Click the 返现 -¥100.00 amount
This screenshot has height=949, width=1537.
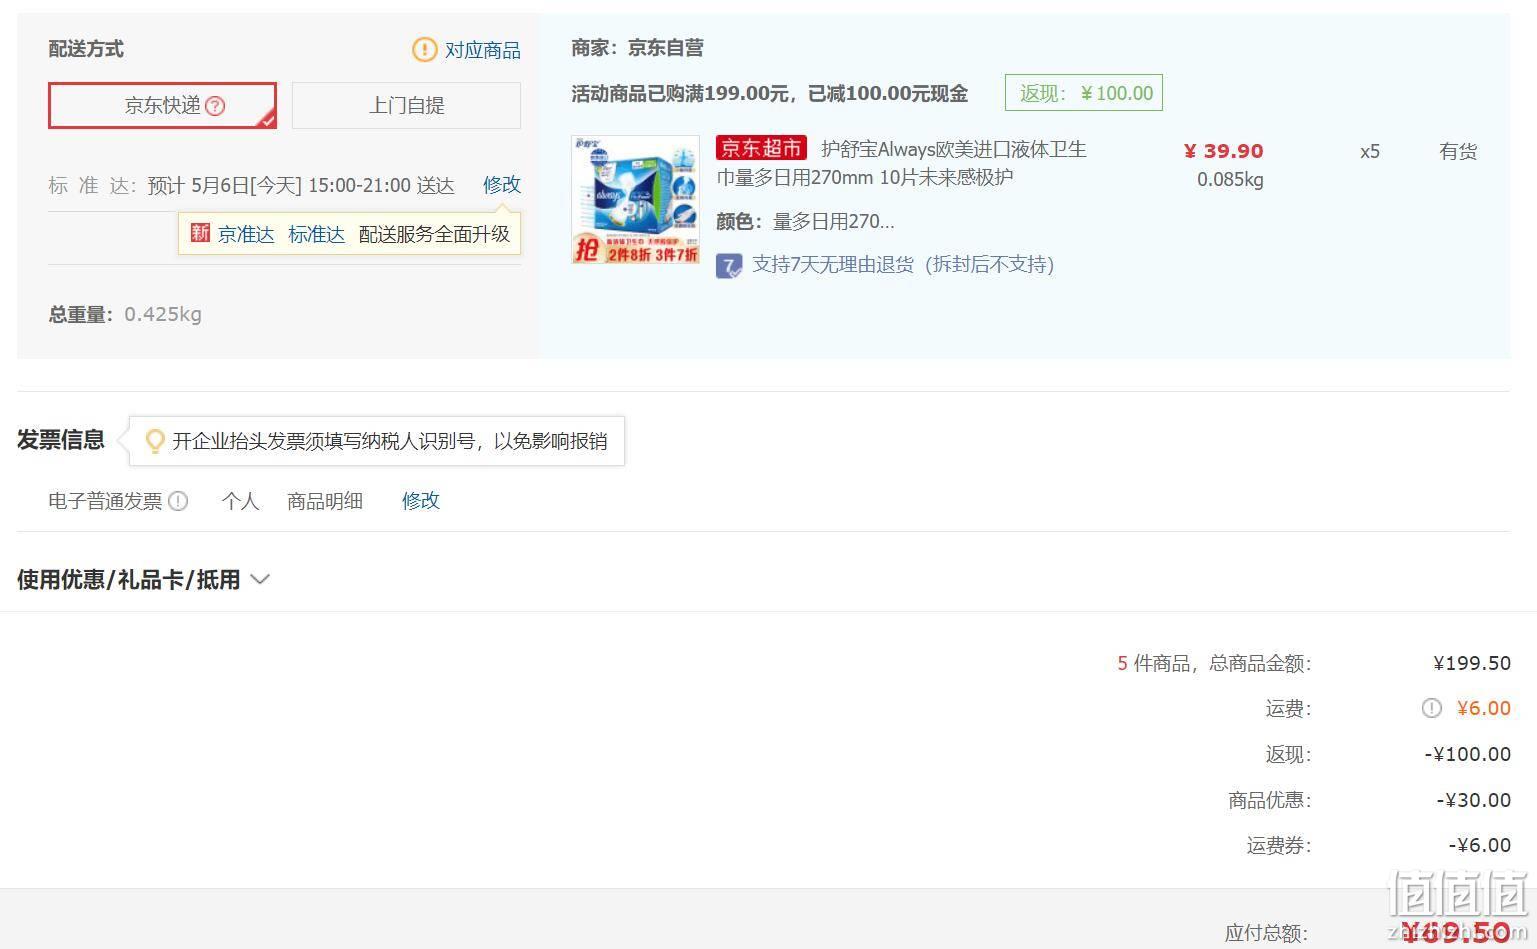coord(1467,754)
